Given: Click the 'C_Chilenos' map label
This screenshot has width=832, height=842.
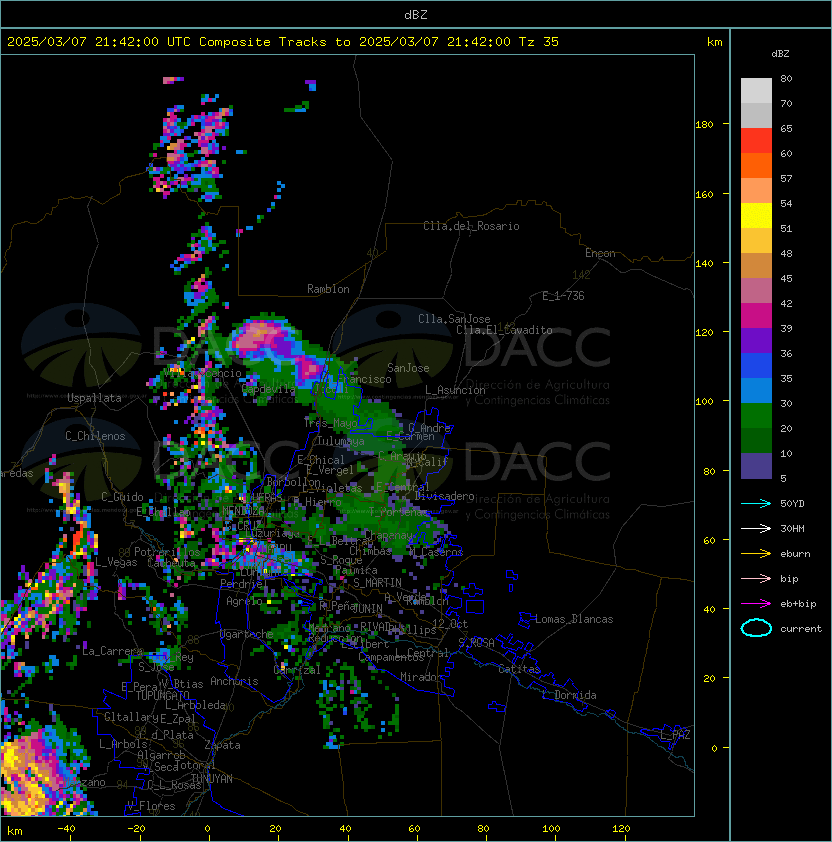Looking at the screenshot, I should point(95,436).
